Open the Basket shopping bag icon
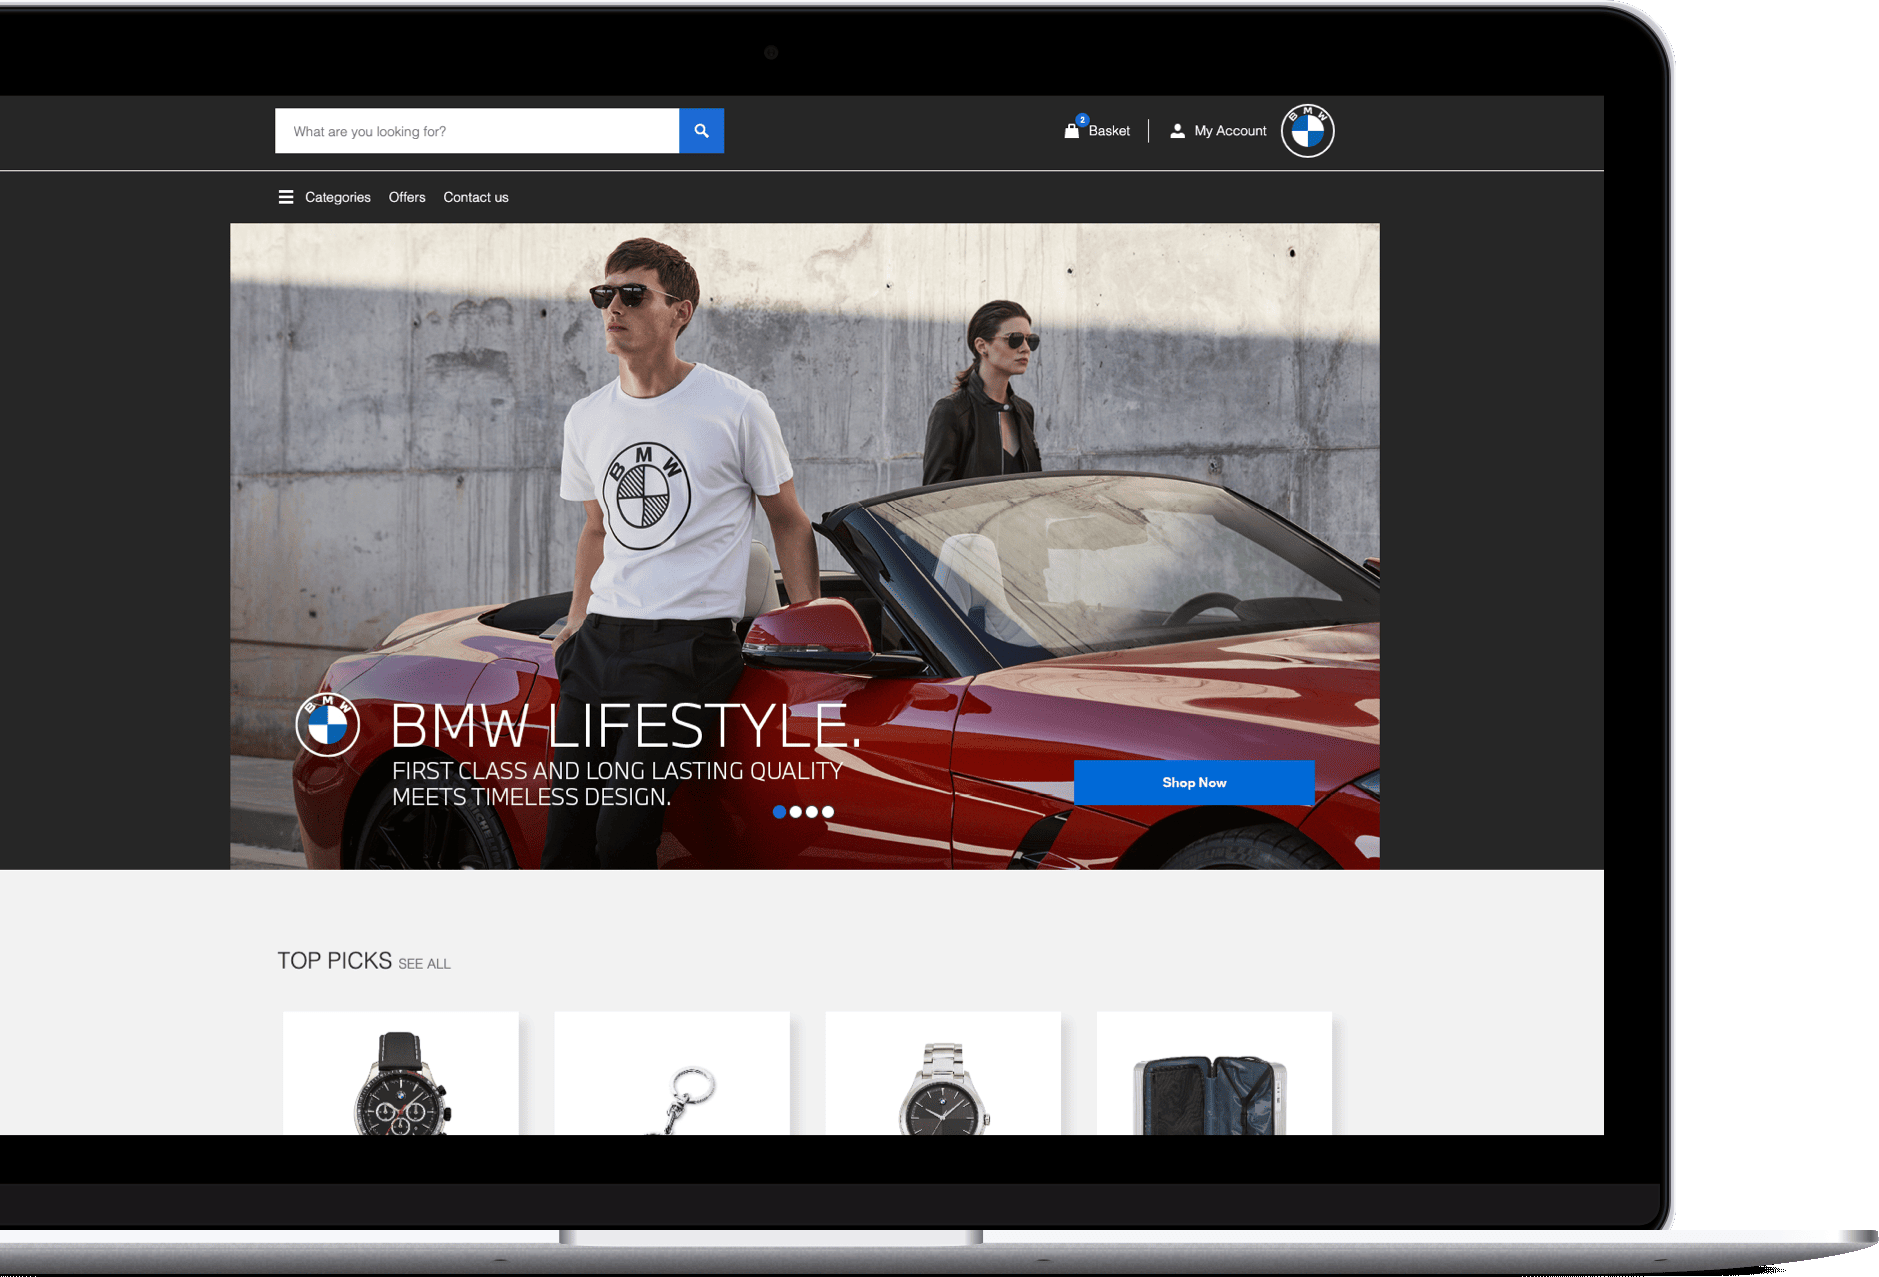The width and height of the screenshot is (1879, 1277). [1071, 131]
